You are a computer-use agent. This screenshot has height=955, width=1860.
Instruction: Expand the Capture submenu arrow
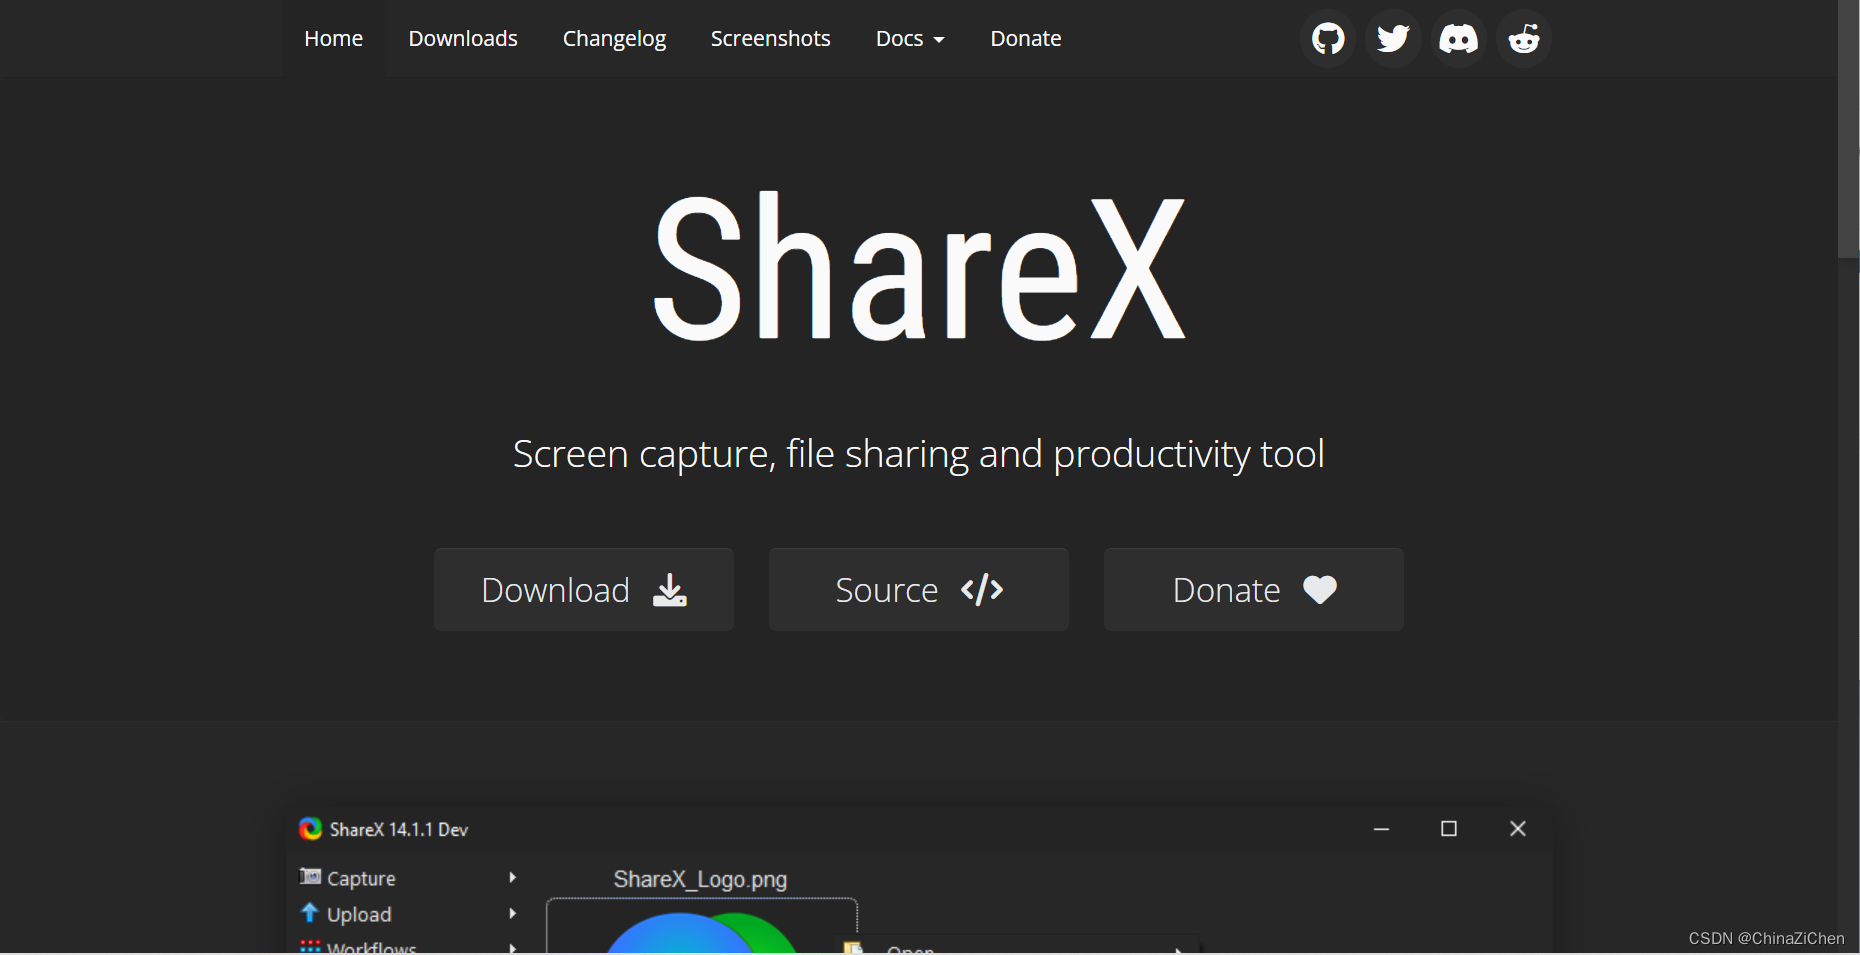pyautogui.click(x=513, y=877)
